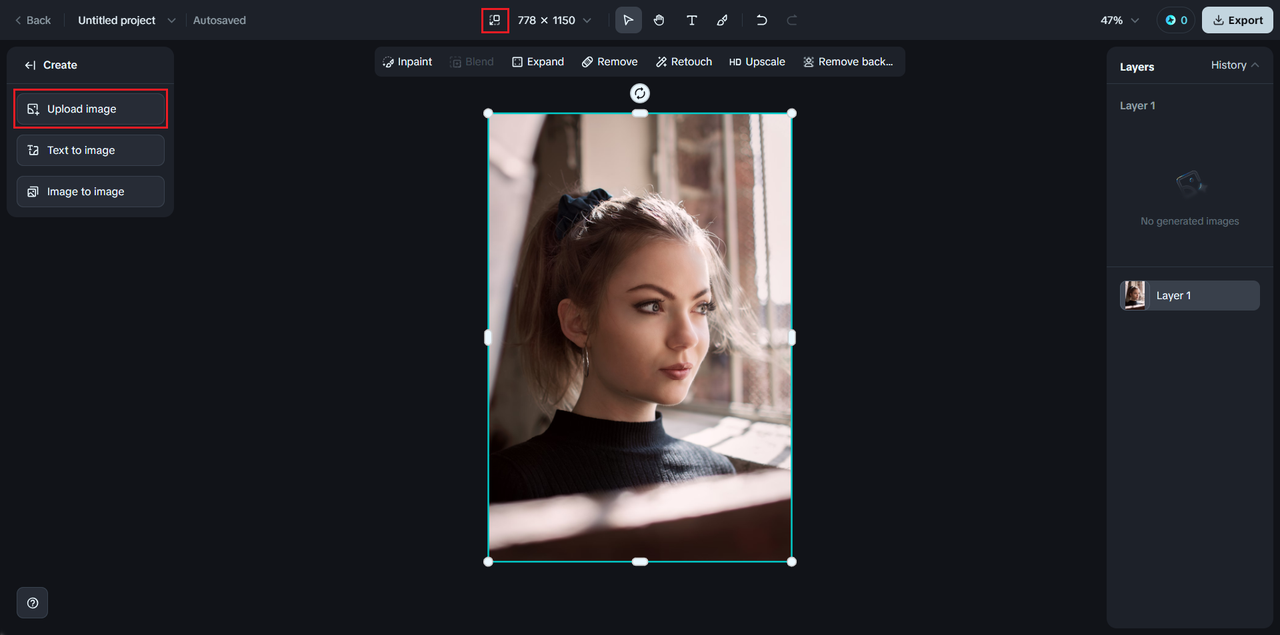Redo the last action
This screenshot has height=635, width=1280.
[792, 20]
